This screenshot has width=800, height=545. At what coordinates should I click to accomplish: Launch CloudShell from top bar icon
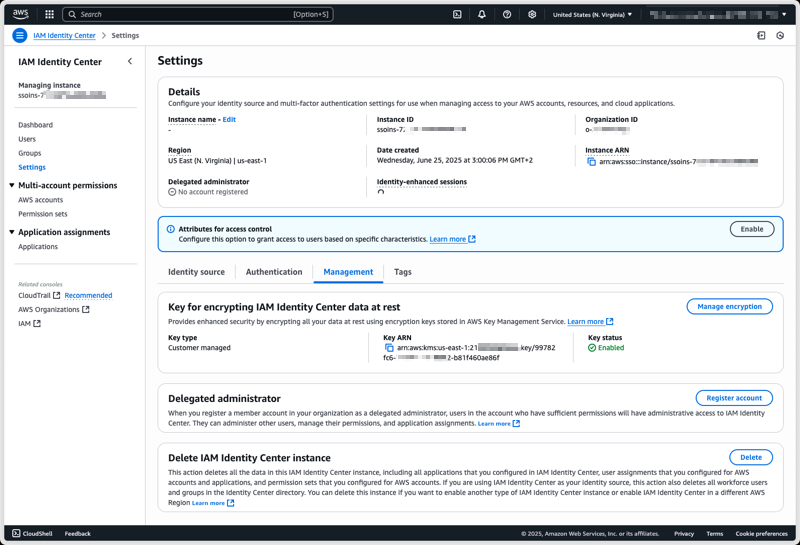[457, 15]
